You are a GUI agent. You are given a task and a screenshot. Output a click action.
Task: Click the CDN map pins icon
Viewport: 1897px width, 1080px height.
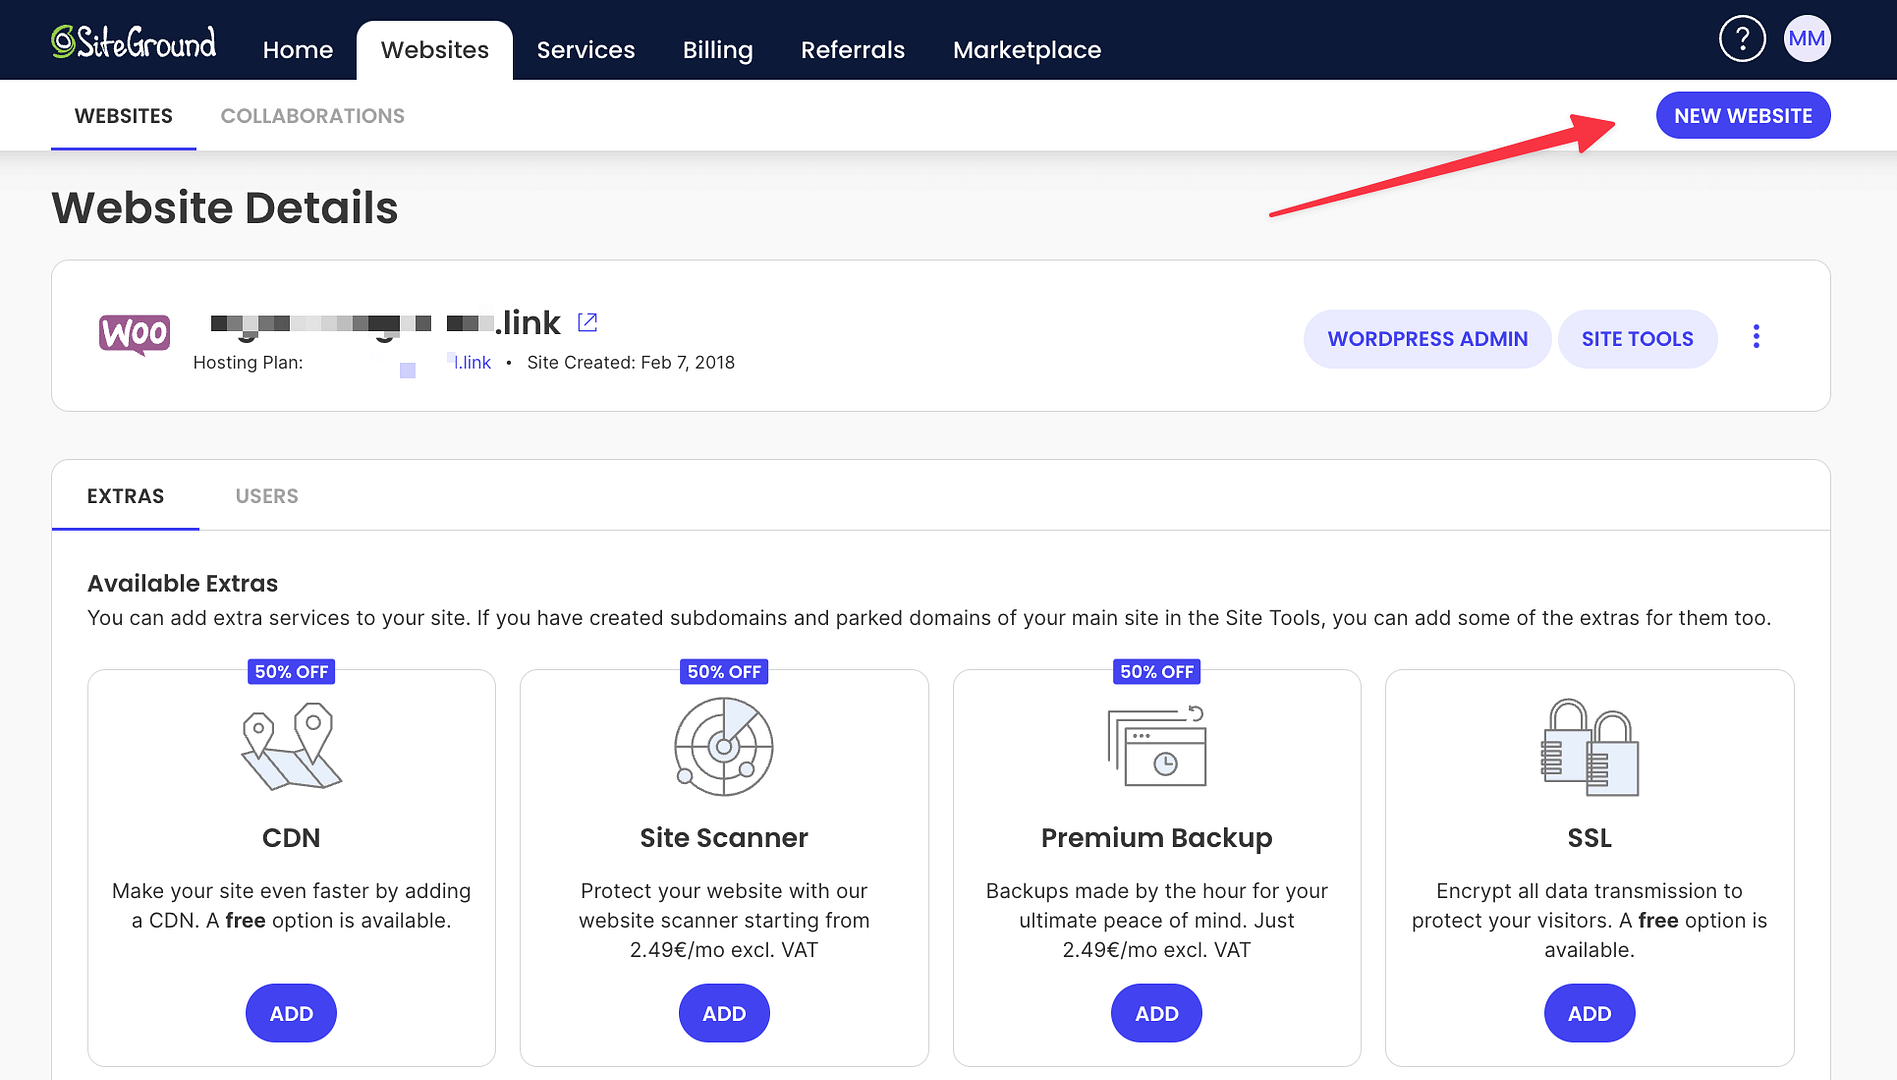(291, 746)
